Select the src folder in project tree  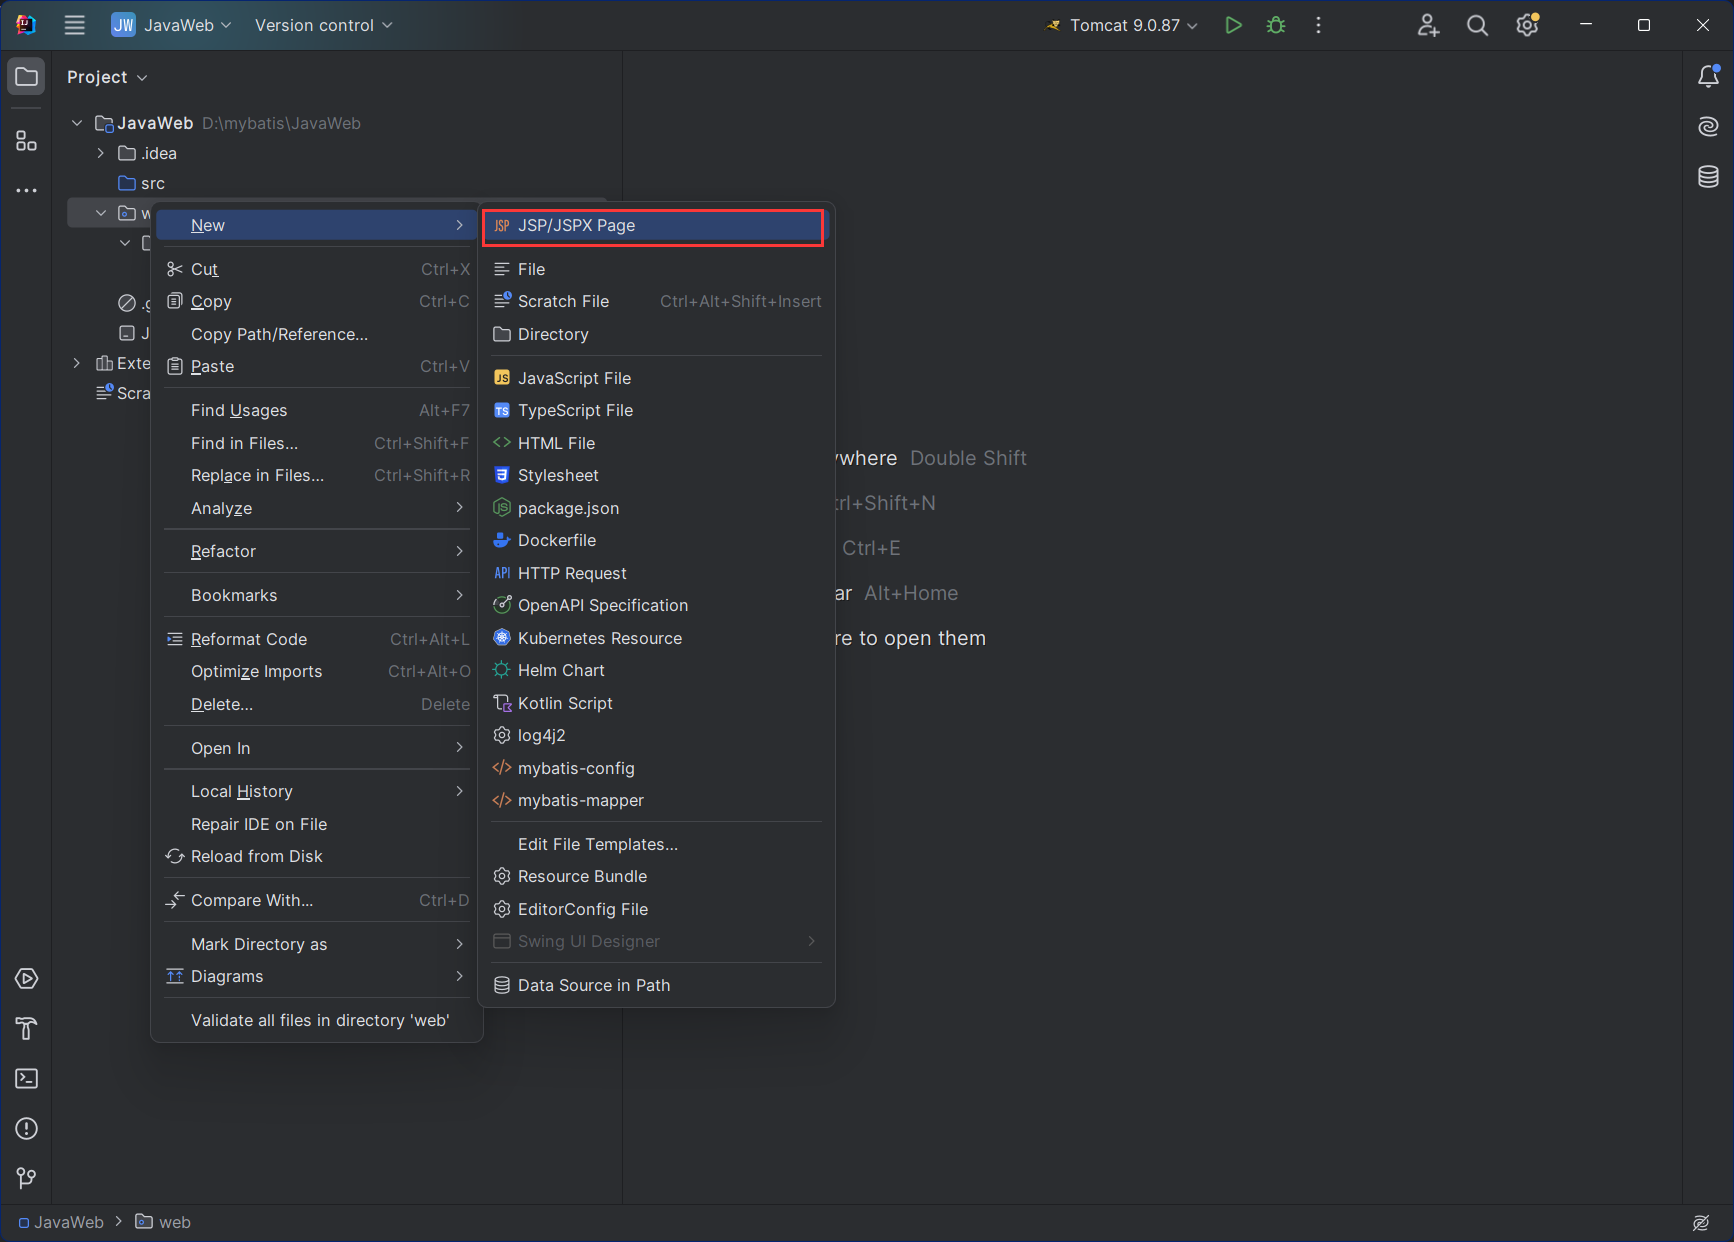(152, 183)
